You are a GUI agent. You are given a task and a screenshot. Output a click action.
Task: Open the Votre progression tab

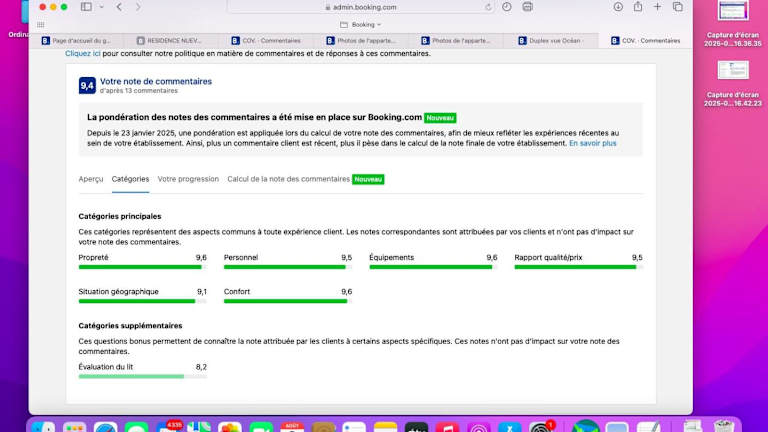click(188, 179)
